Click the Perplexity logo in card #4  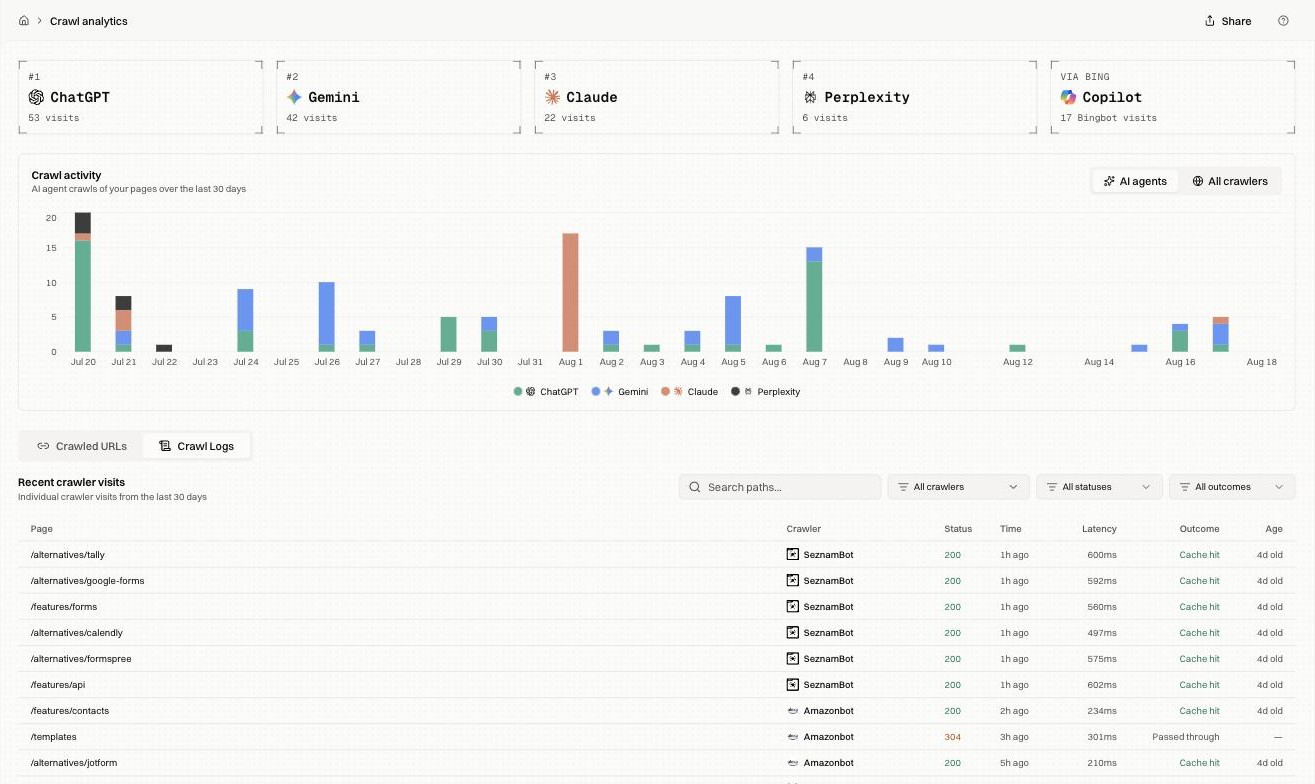[810, 97]
